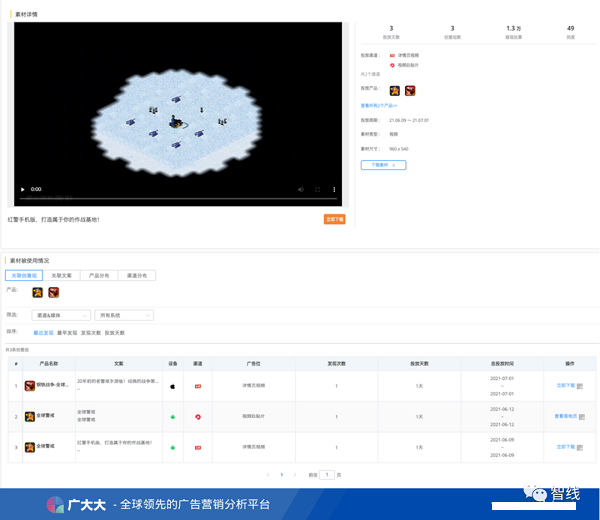Play the video with the play button
This screenshot has height=520, width=600.
coord(23,189)
